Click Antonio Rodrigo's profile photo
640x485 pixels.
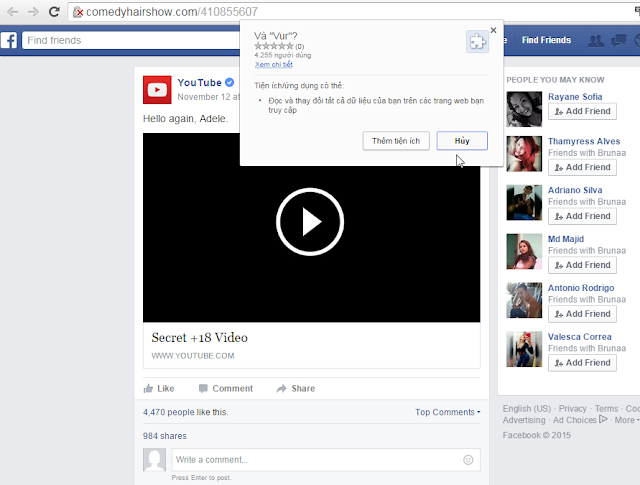coord(524,300)
